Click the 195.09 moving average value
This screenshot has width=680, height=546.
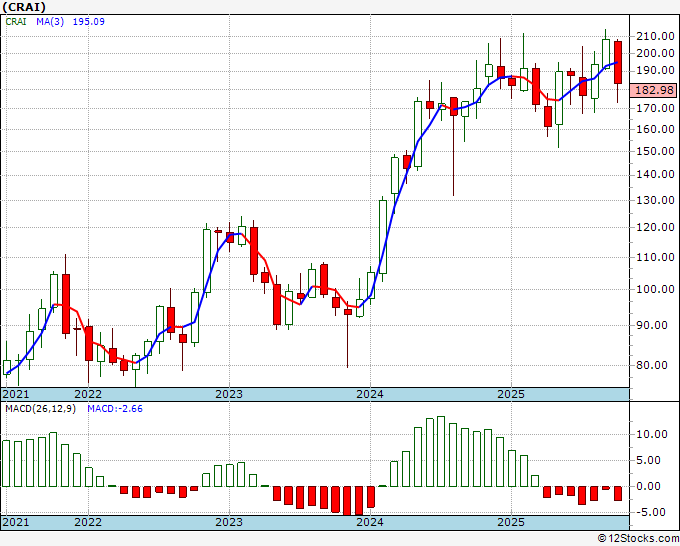[x=88, y=21]
